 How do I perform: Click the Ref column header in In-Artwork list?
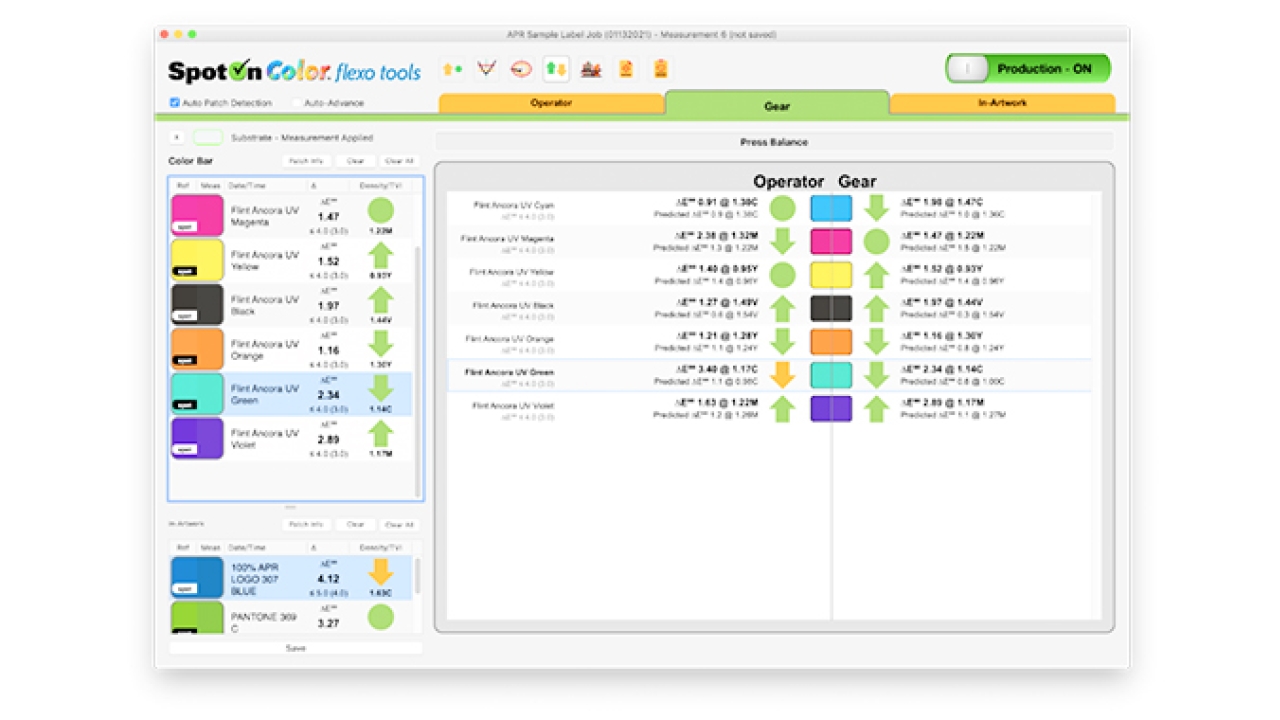(x=183, y=547)
